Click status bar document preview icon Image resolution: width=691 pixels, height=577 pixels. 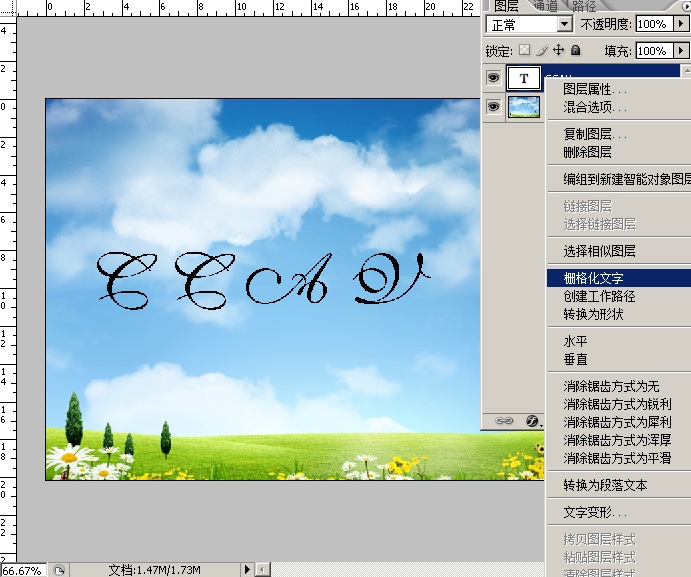(x=59, y=570)
